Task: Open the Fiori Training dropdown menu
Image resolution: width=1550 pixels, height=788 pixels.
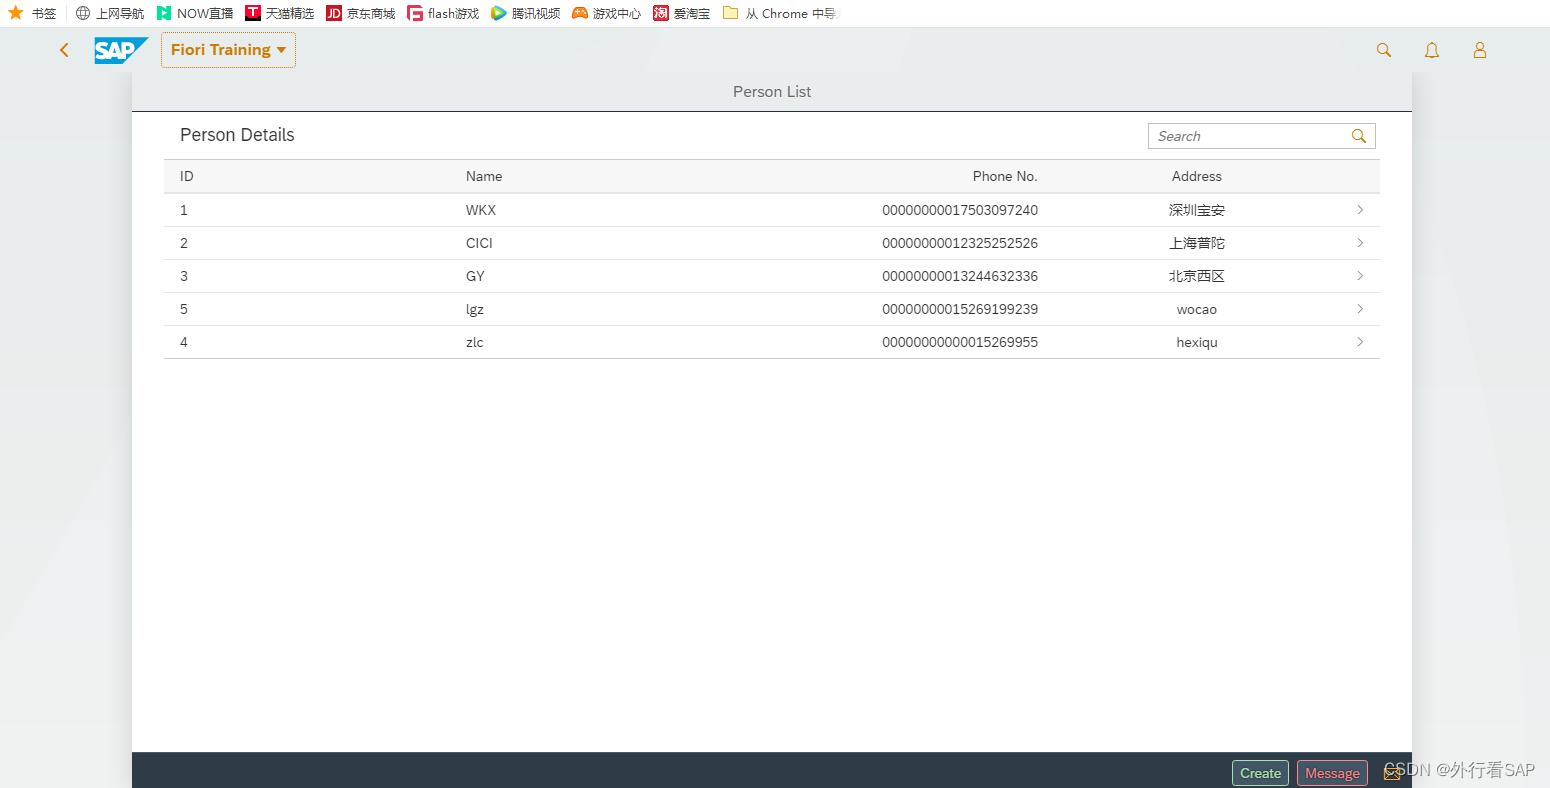Action: (228, 50)
